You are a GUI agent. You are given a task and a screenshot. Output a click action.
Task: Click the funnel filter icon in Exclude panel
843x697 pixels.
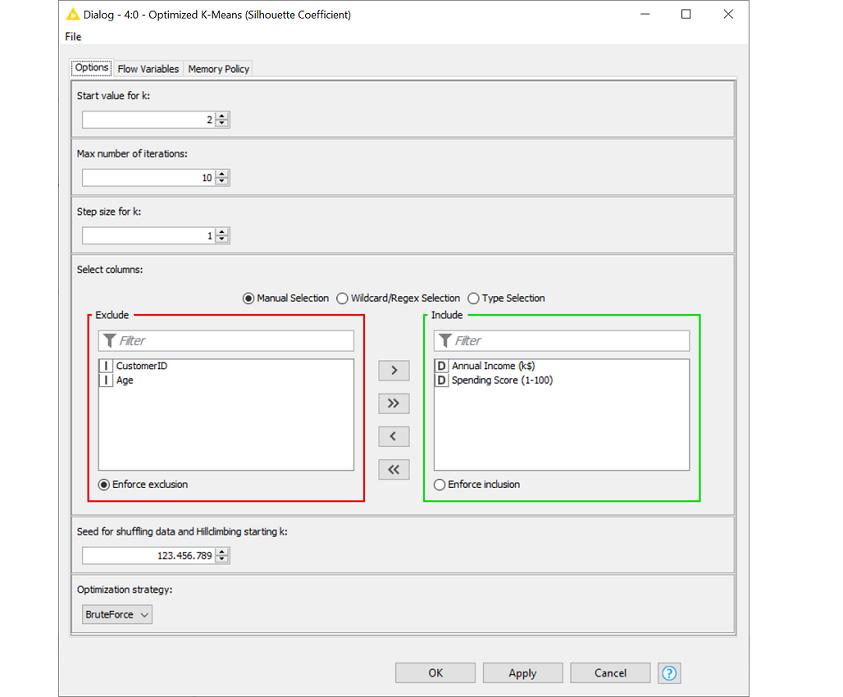(110, 340)
